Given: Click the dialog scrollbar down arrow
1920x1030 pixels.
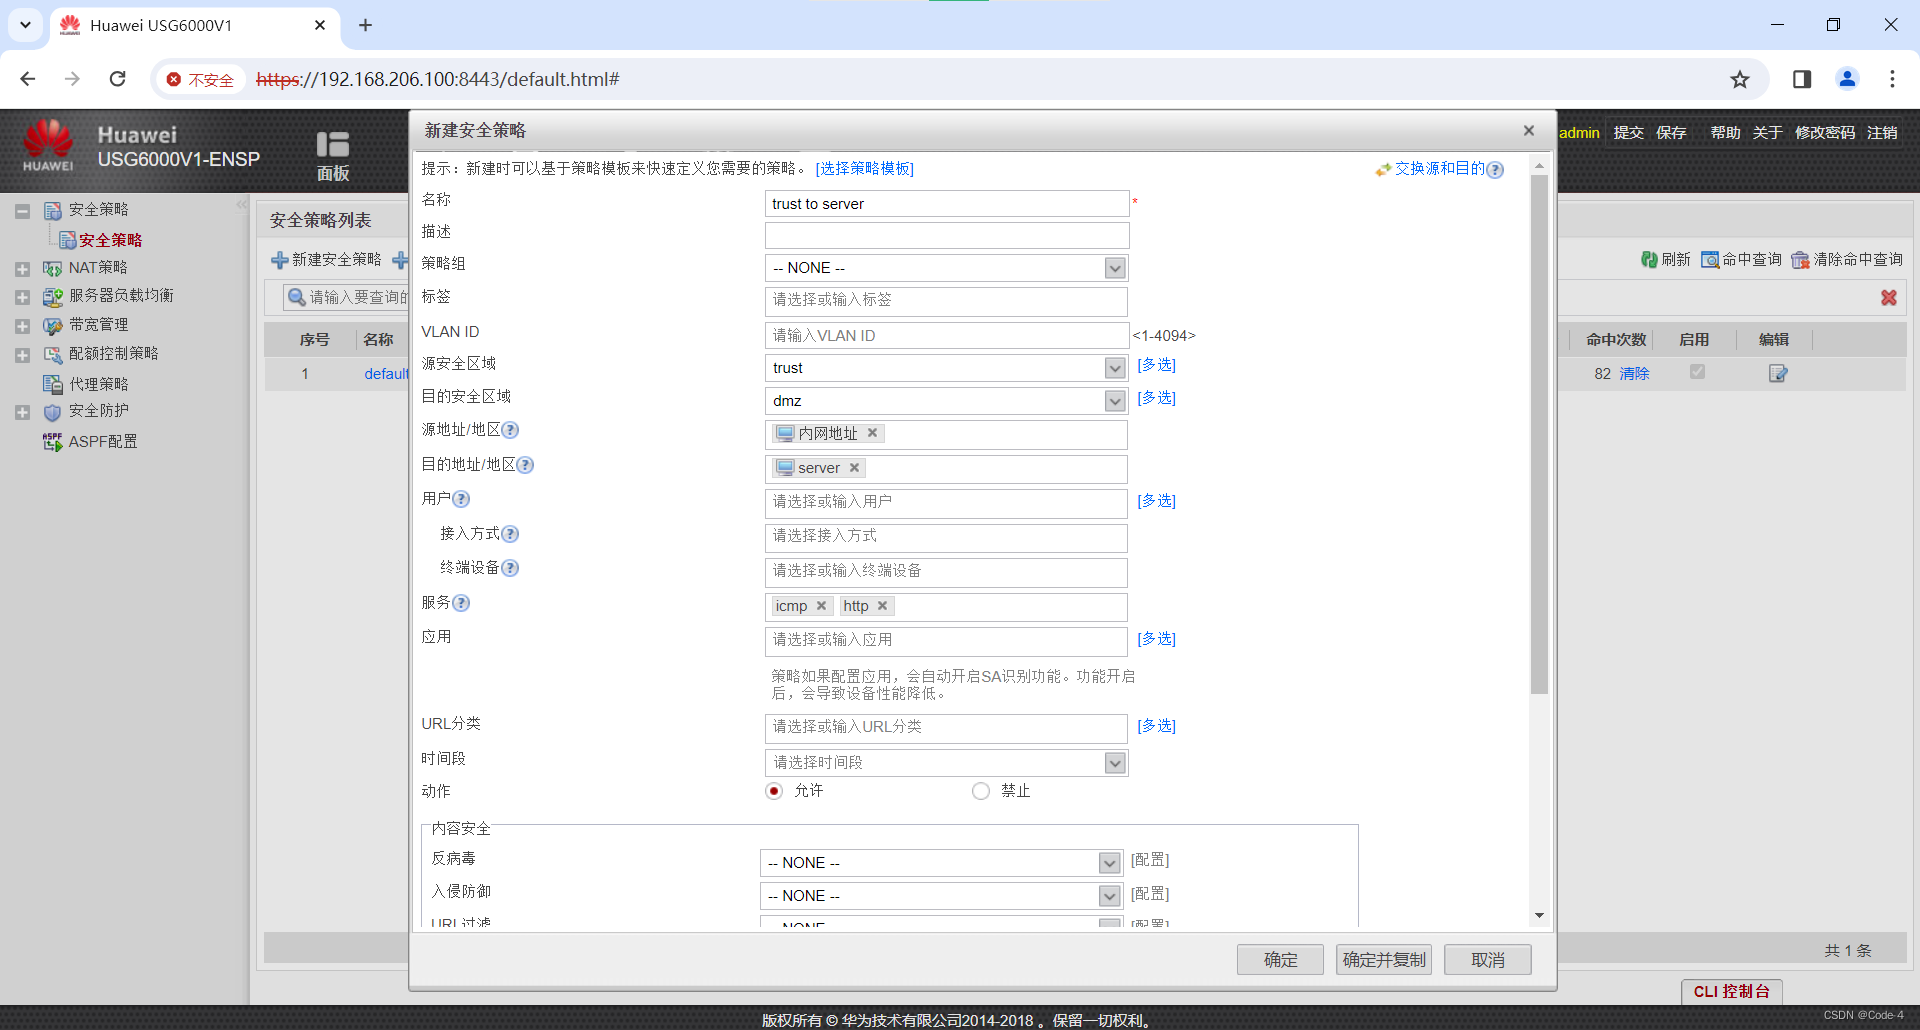Looking at the screenshot, I should pyautogui.click(x=1539, y=916).
